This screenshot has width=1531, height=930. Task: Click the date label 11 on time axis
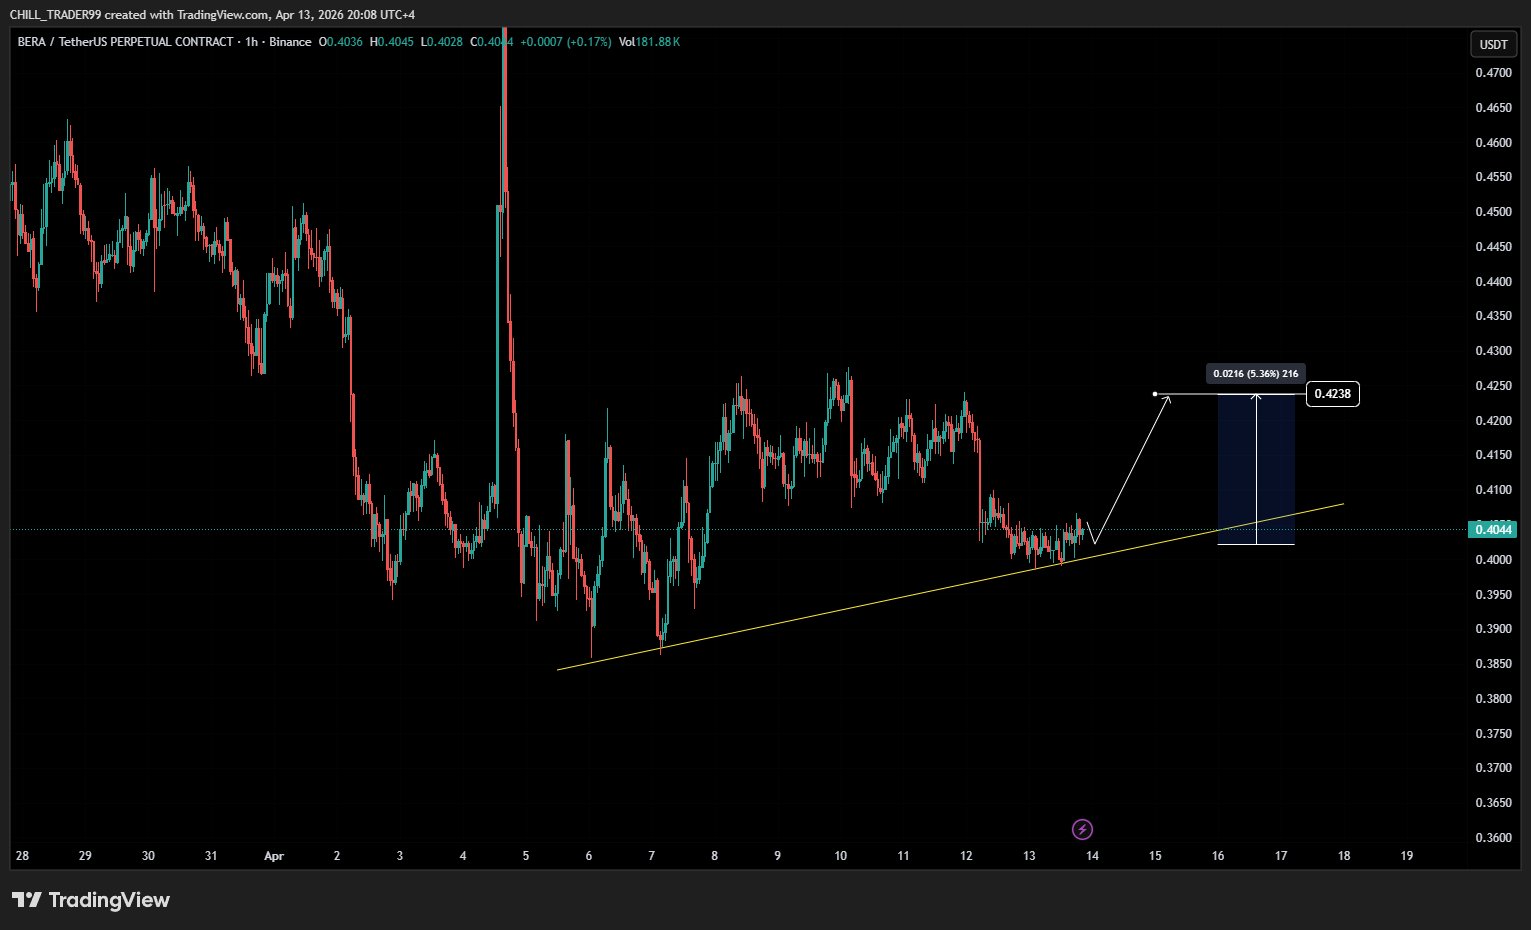click(903, 856)
